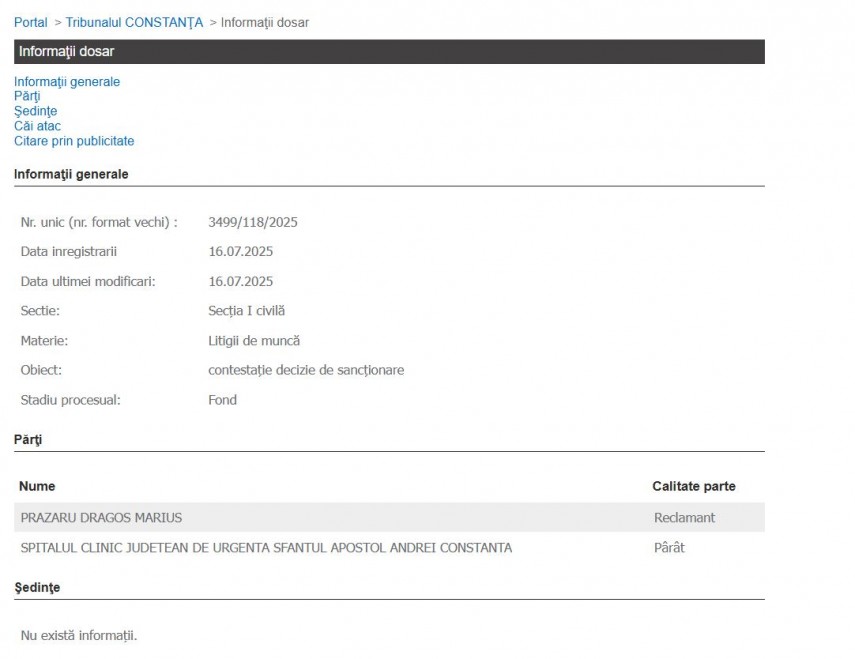855x659 pixels.
Task: Select the Sectie label
Action: [40, 311]
